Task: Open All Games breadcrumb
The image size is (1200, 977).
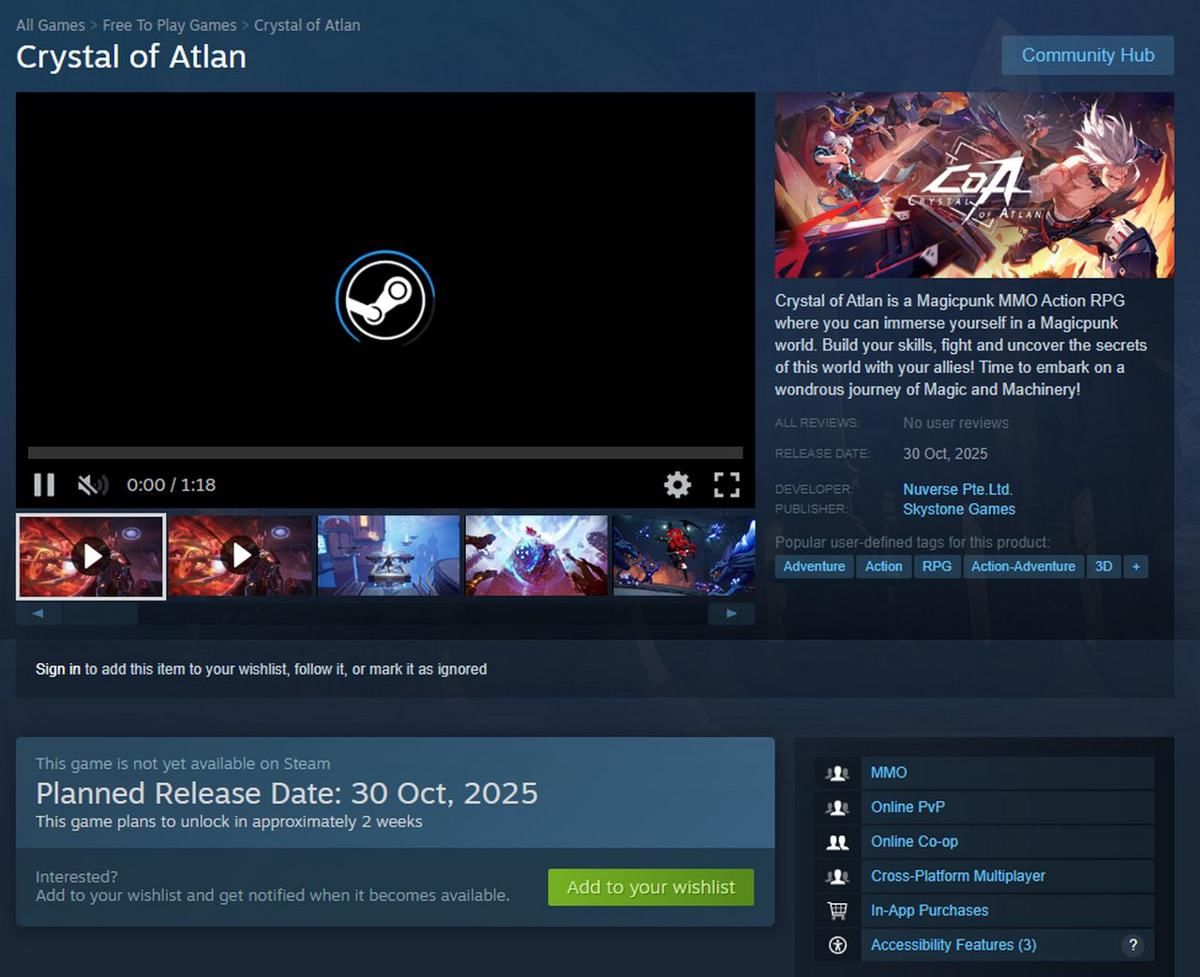Action: 50,25
